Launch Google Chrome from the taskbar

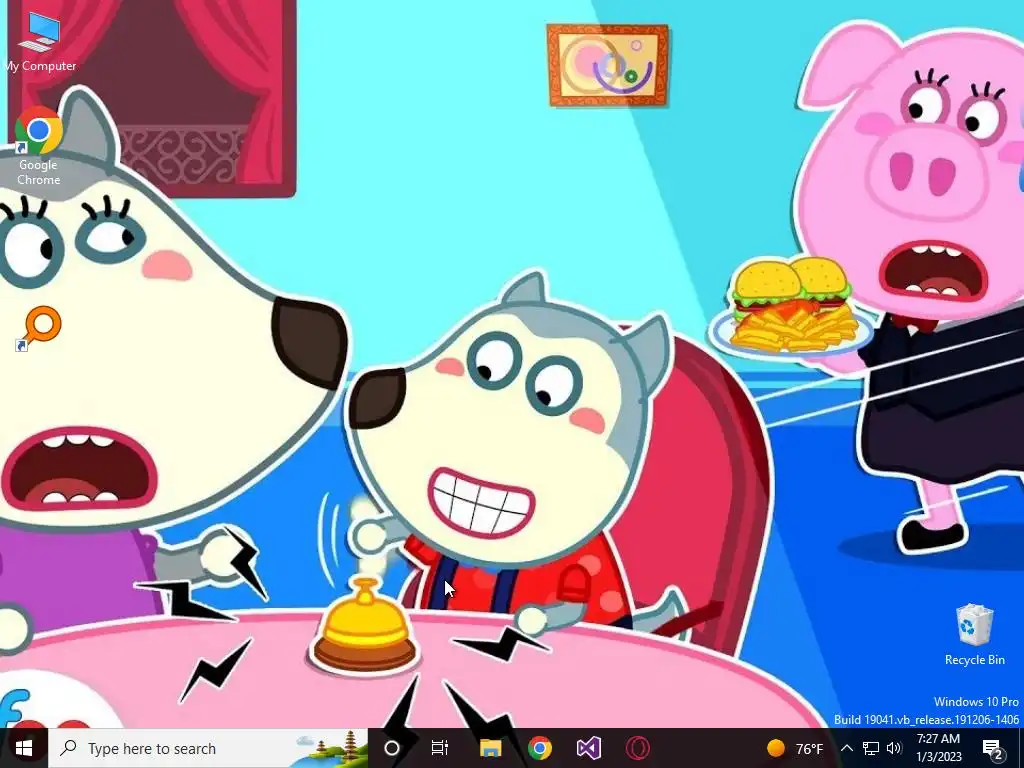tap(539, 748)
